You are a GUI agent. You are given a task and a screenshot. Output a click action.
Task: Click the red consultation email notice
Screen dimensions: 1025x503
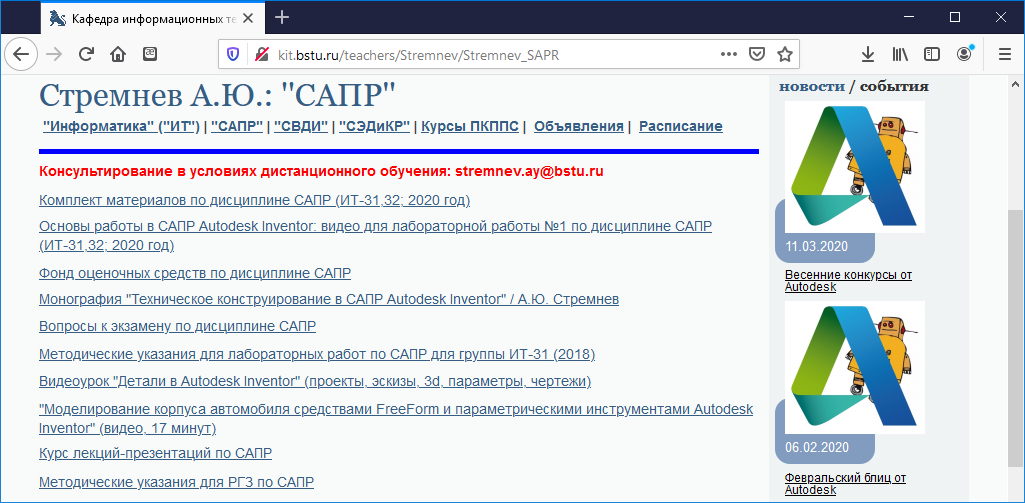tap(321, 171)
